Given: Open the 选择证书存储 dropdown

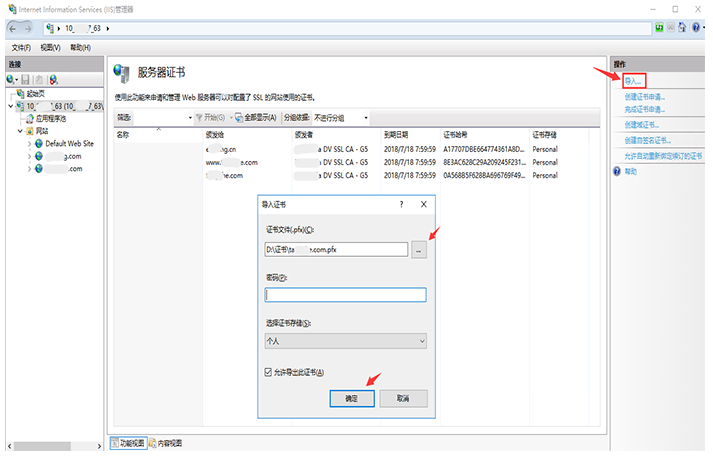Looking at the screenshot, I should [345, 340].
